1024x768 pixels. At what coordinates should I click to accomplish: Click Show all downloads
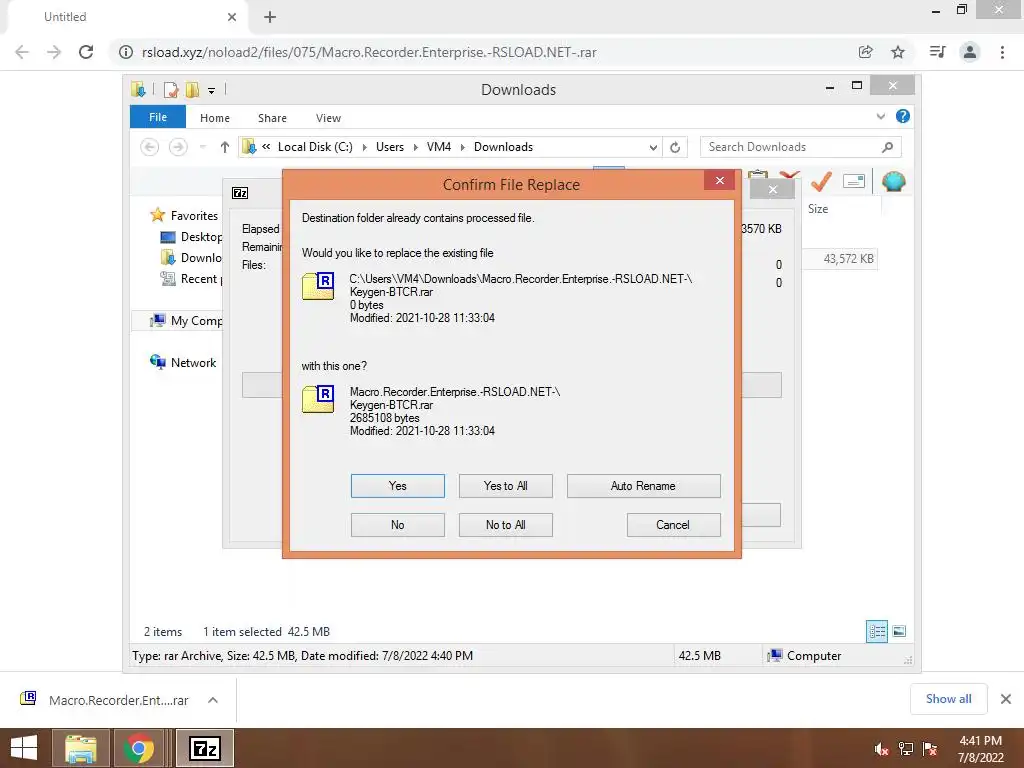pos(948,699)
